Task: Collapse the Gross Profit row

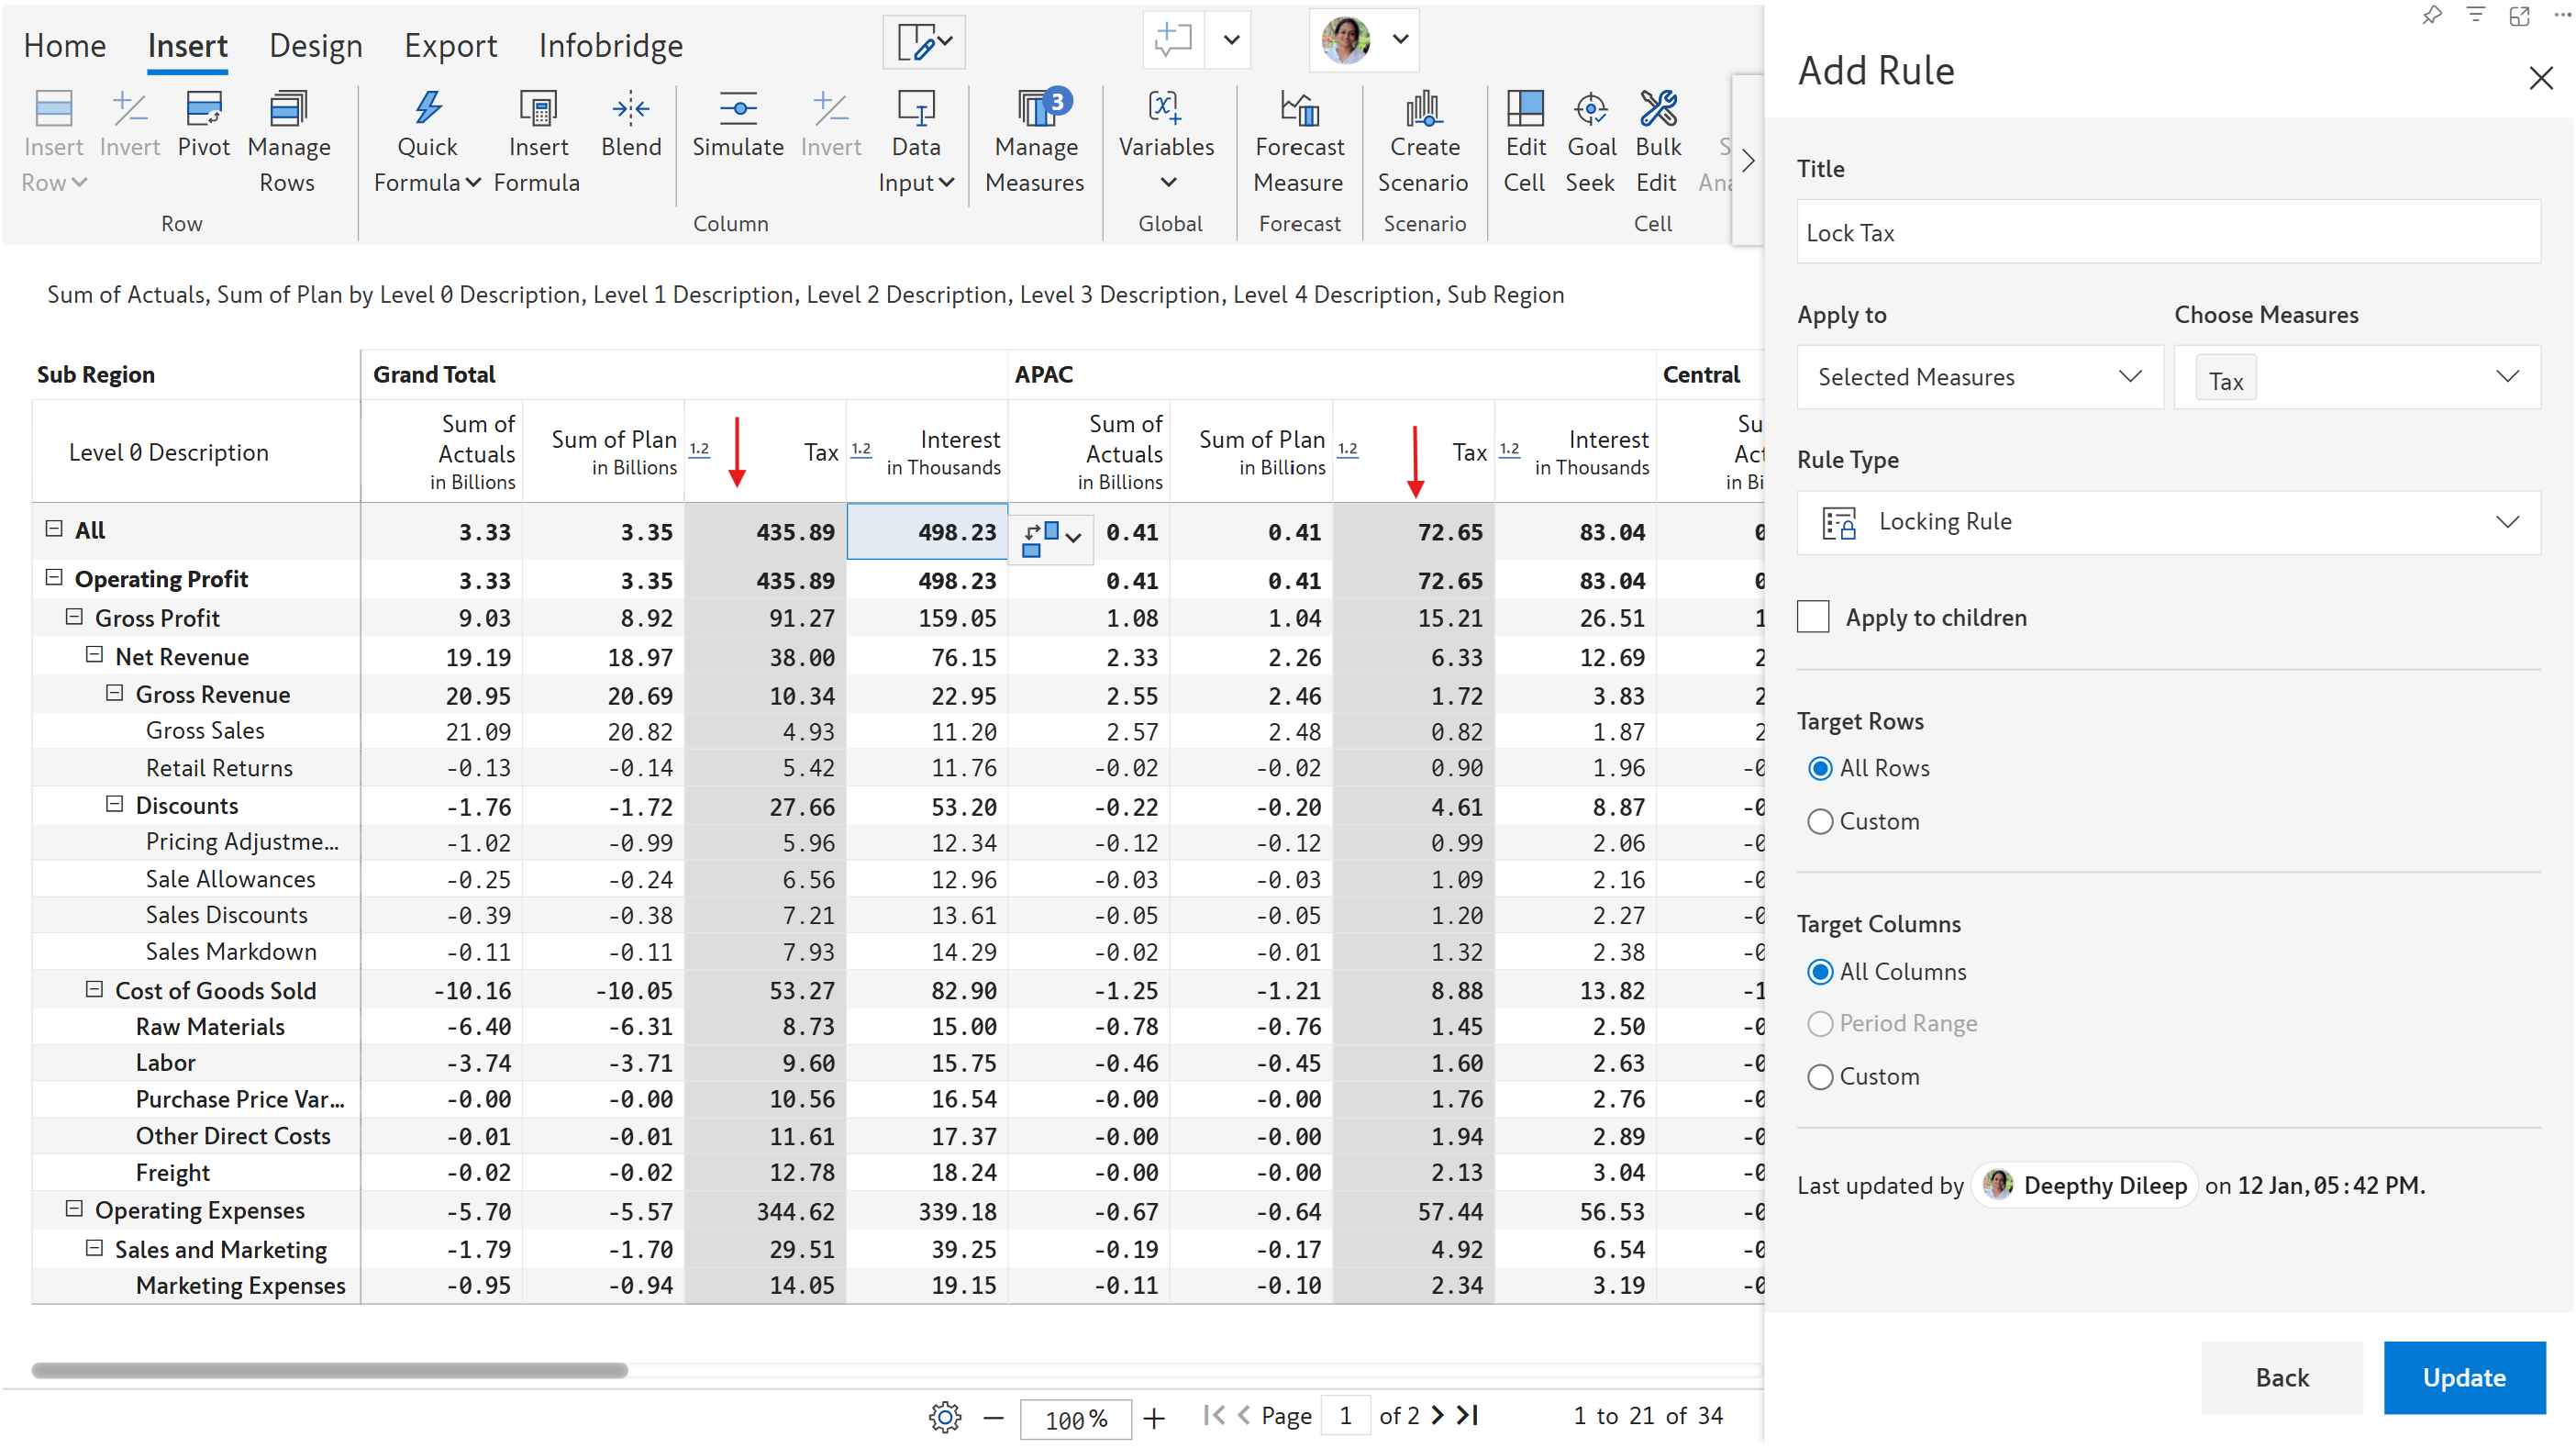Action: click(74, 617)
